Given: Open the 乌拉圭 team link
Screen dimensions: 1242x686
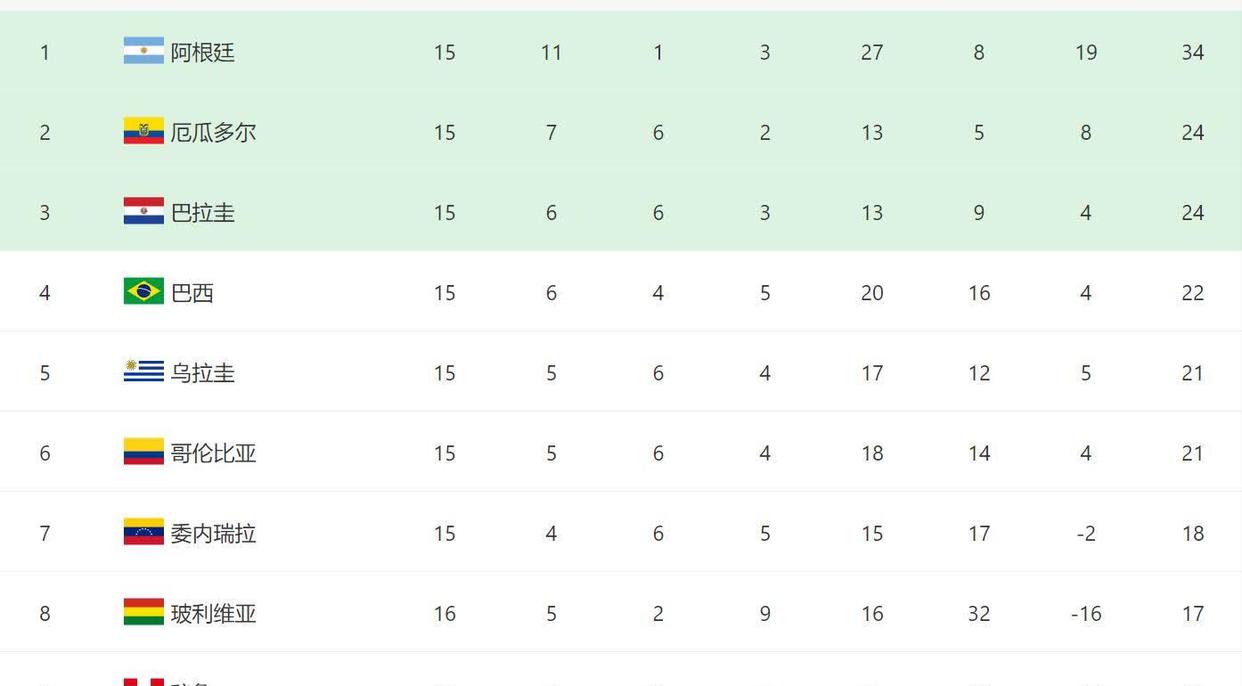Looking at the screenshot, I should [203, 372].
